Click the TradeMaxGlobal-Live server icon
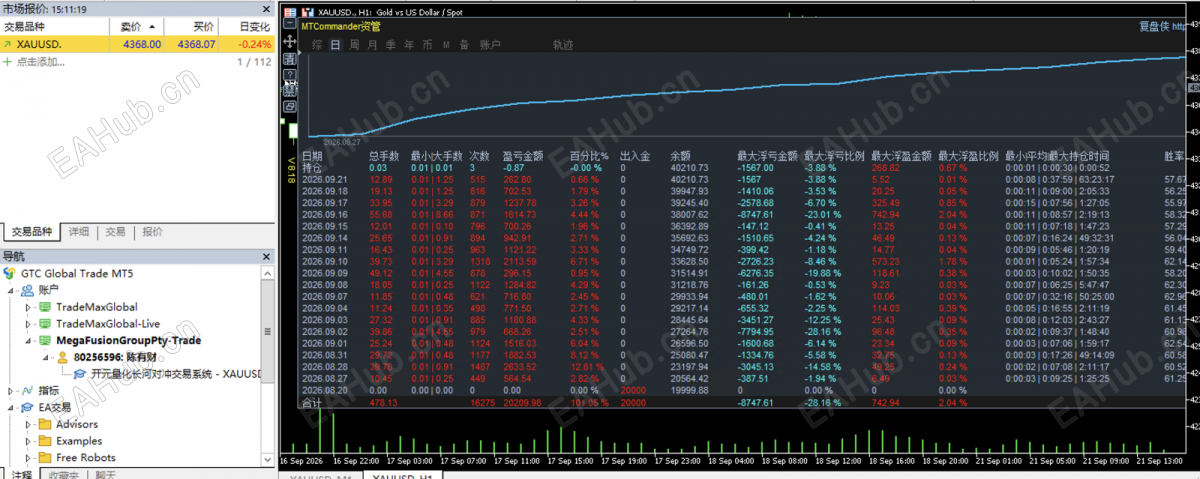 [45, 324]
